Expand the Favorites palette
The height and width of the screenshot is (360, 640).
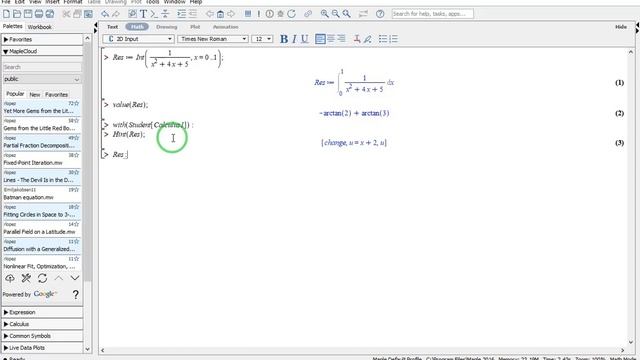(42, 40)
